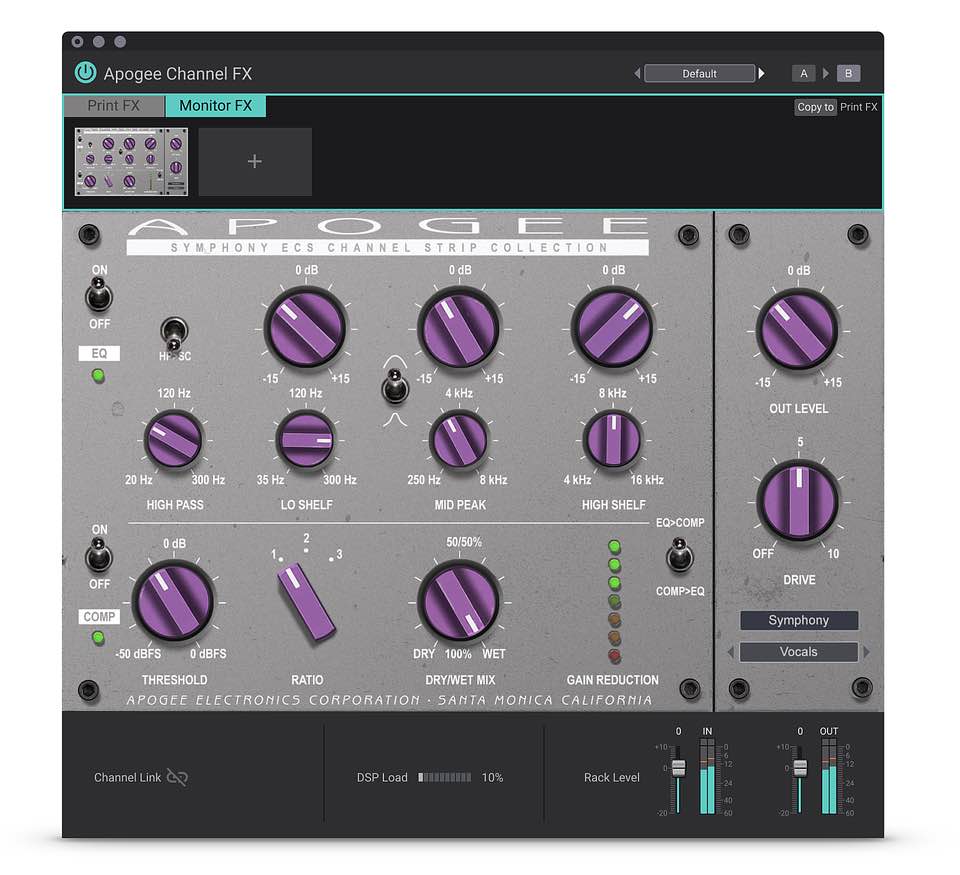Click the LO SHELF gain knob

coord(306,328)
